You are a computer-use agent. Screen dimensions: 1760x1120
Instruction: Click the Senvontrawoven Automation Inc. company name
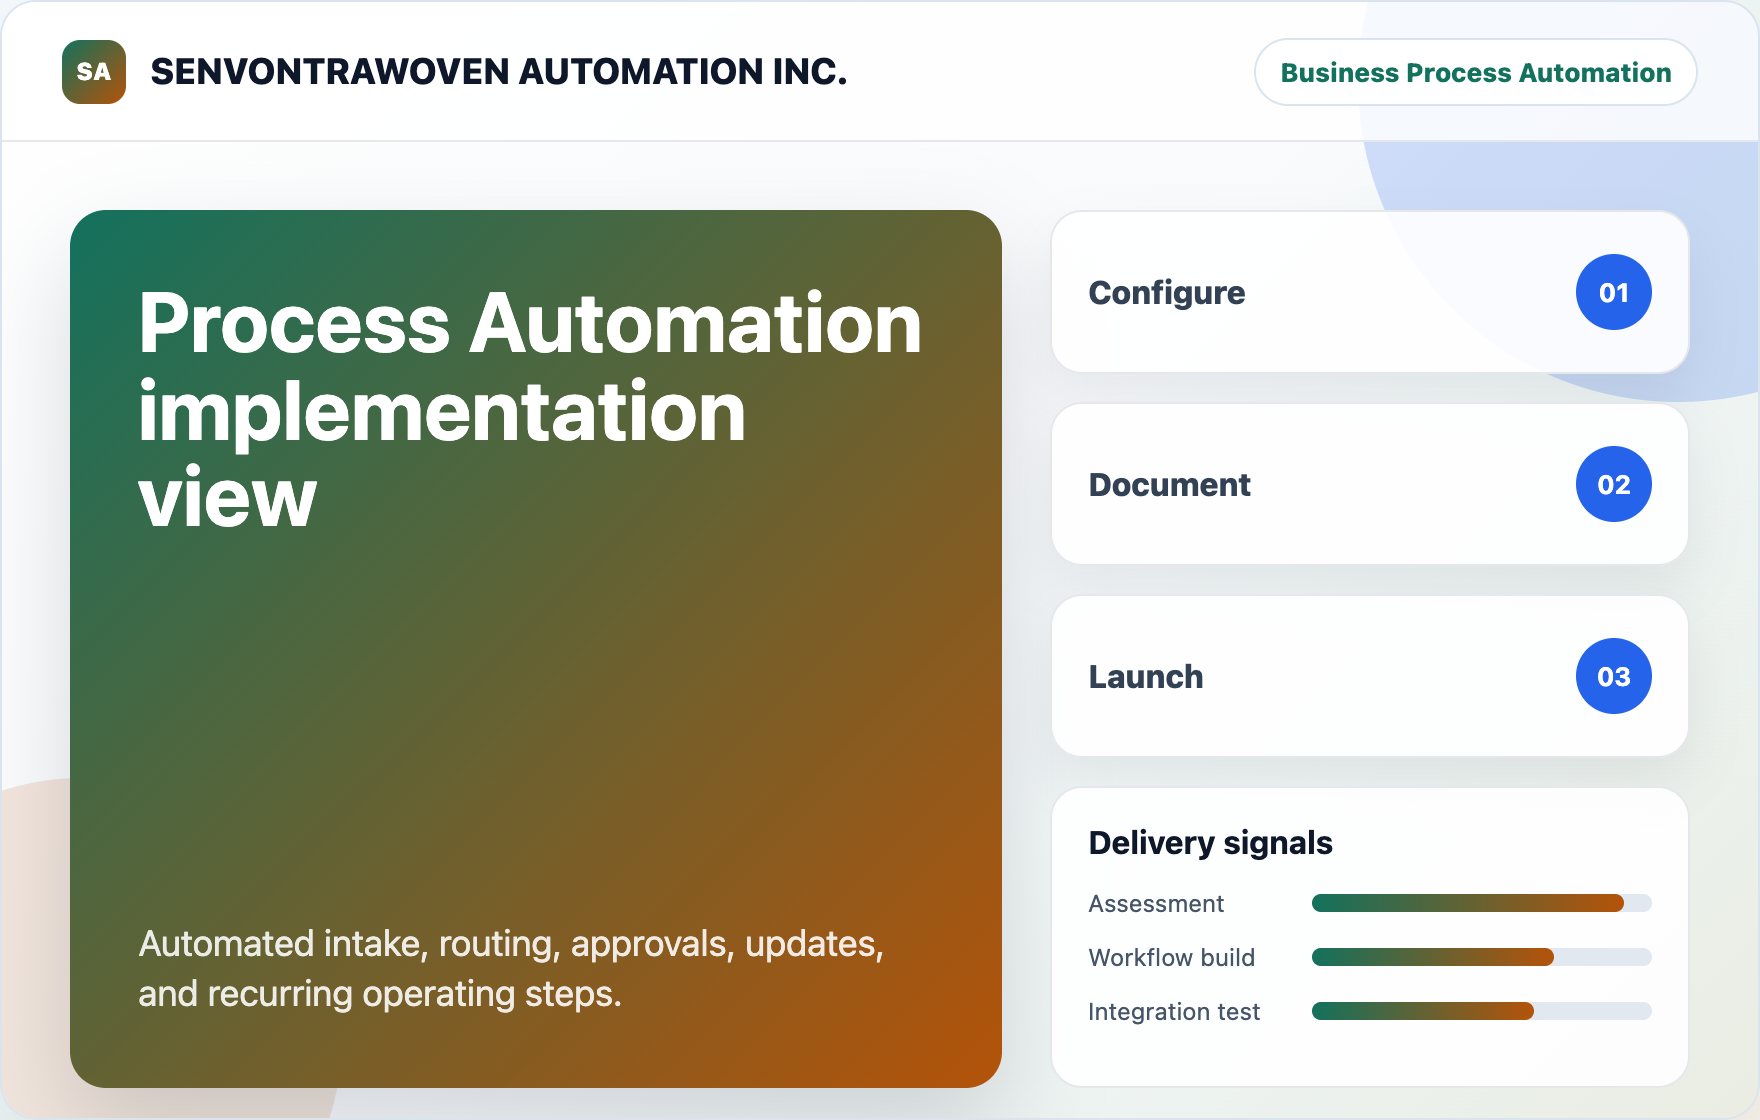coord(498,72)
